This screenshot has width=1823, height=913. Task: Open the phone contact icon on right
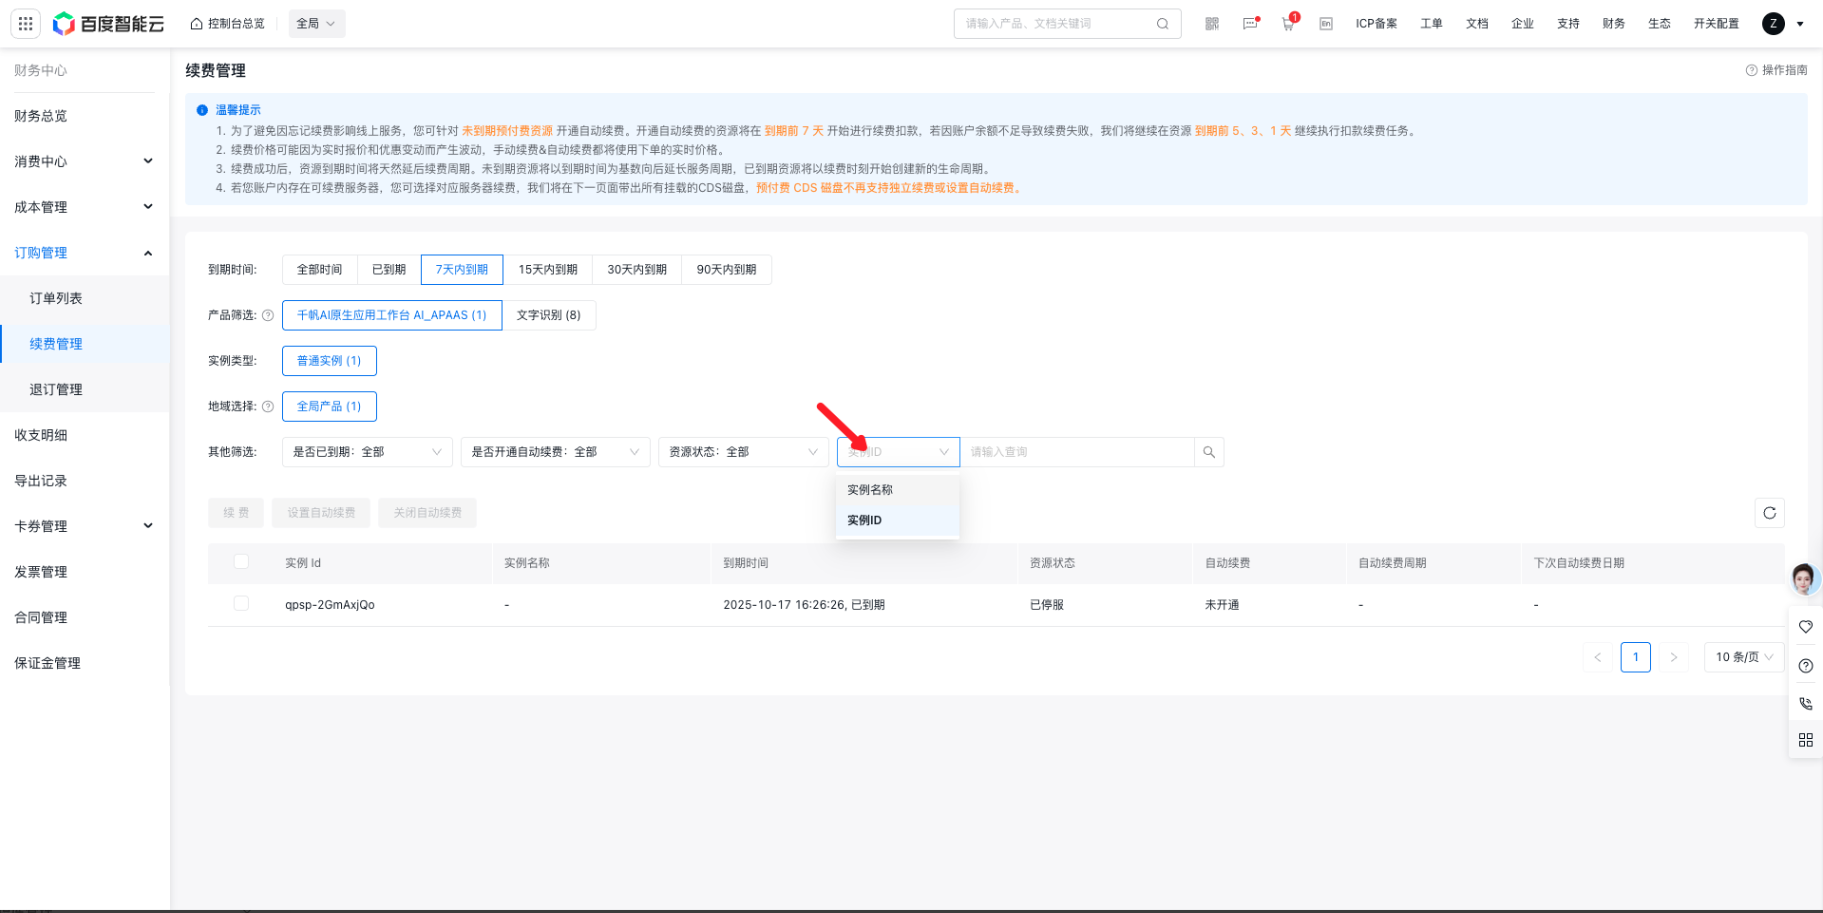tap(1805, 703)
